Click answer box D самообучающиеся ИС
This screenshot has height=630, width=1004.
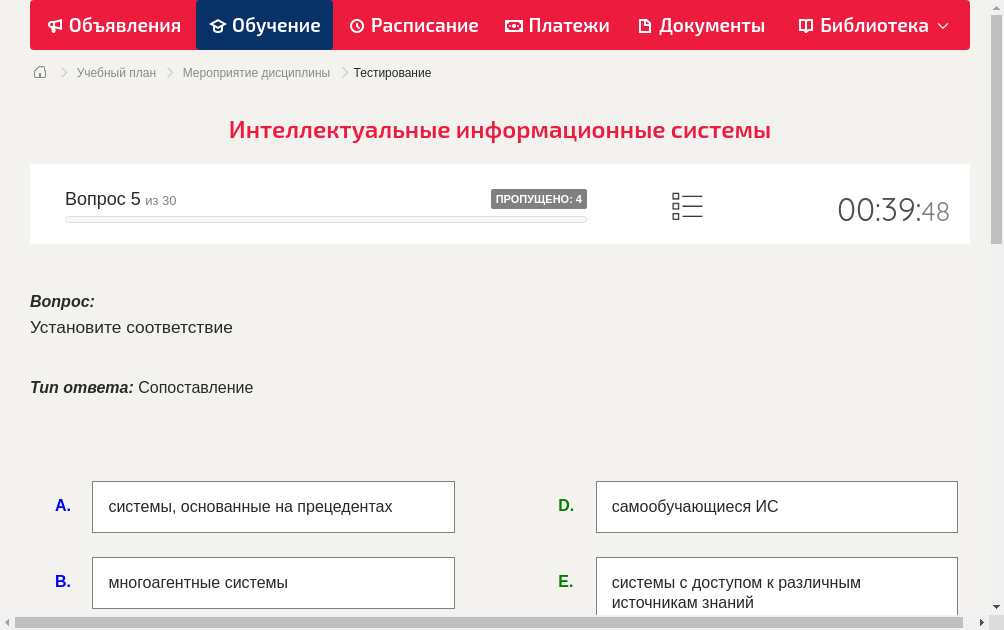tap(776, 506)
